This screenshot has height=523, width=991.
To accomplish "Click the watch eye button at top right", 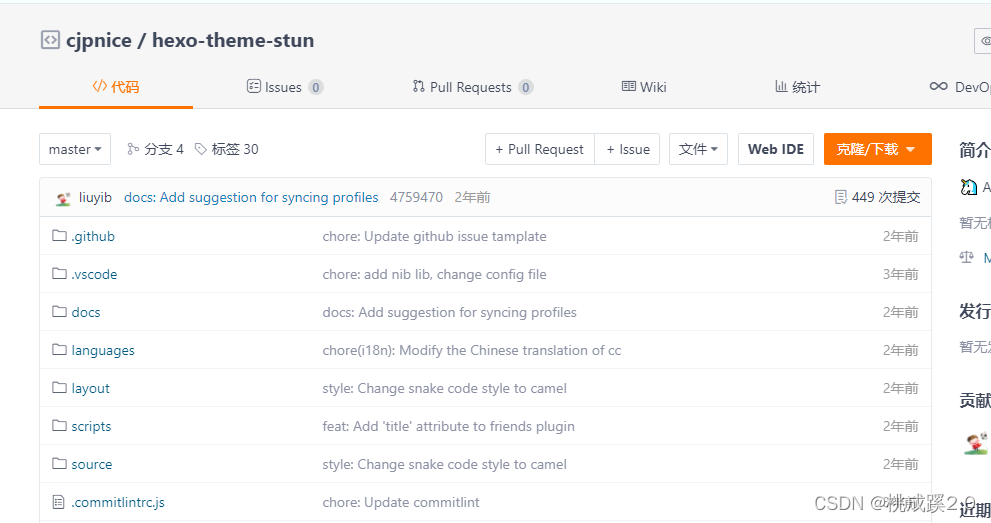I will 983,41.
